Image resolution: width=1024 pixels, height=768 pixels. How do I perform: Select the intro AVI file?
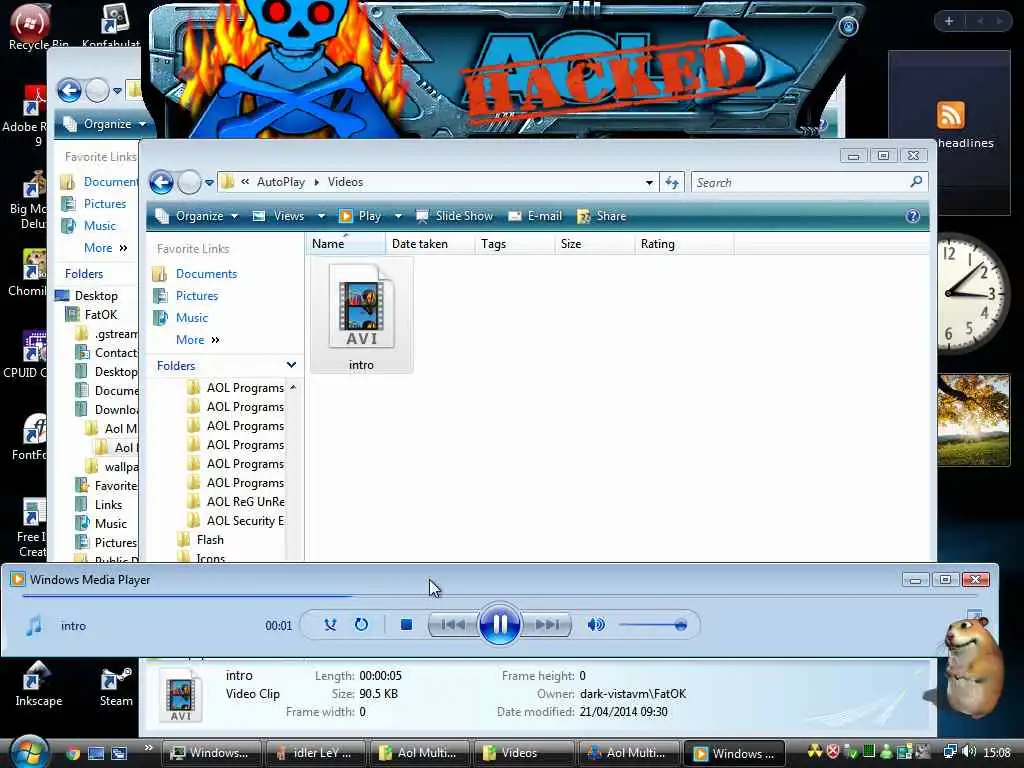[x=361, y=316]
